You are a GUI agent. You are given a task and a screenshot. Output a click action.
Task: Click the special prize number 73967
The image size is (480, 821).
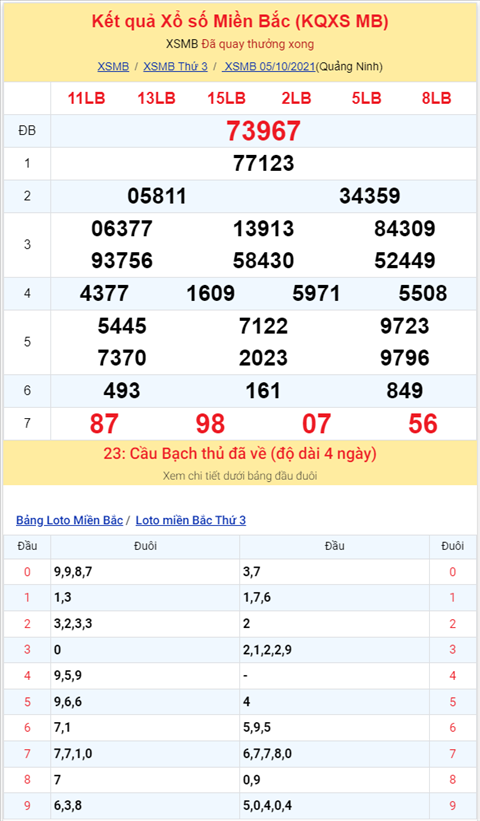(x=263, y=131)
